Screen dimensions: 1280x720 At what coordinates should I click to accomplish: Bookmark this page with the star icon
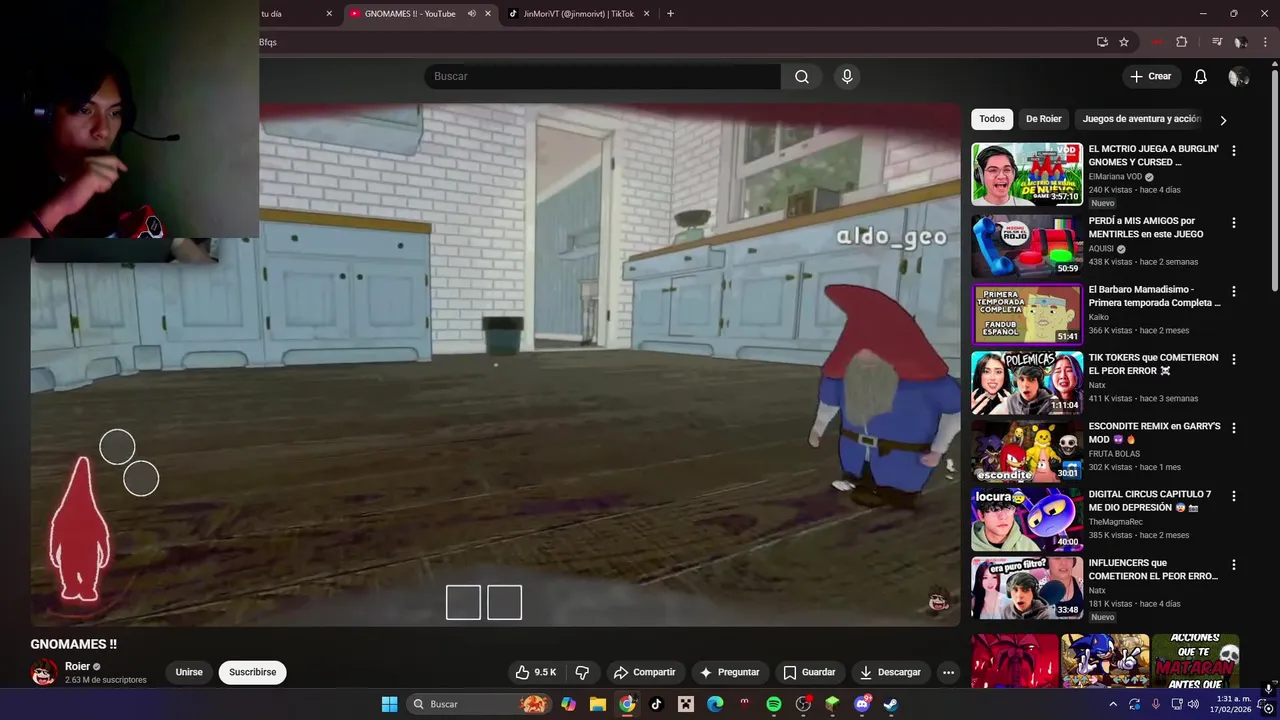1124,42
